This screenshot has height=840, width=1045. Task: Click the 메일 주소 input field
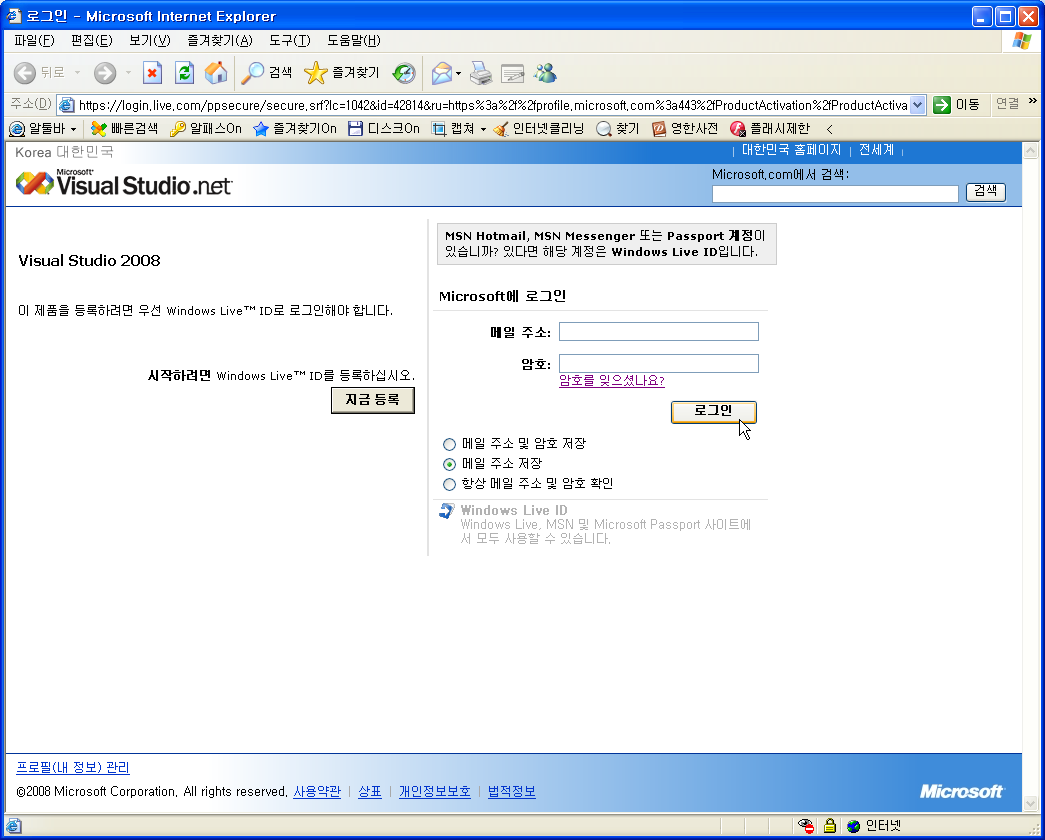pos(658,331)
